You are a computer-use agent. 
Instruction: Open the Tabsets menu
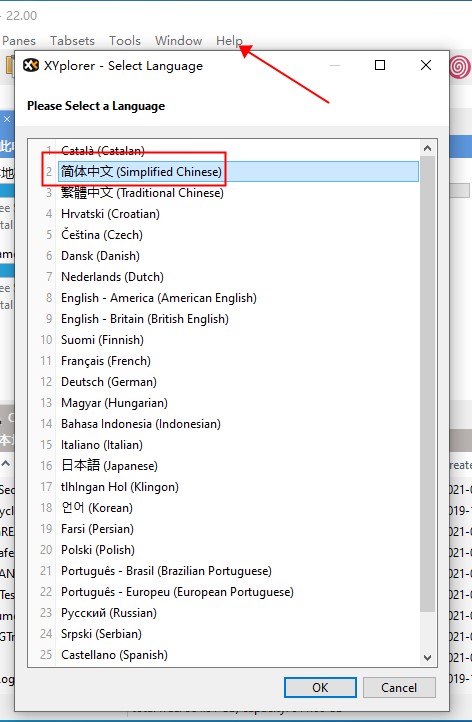pyautogui.click(x=72, y=41)
